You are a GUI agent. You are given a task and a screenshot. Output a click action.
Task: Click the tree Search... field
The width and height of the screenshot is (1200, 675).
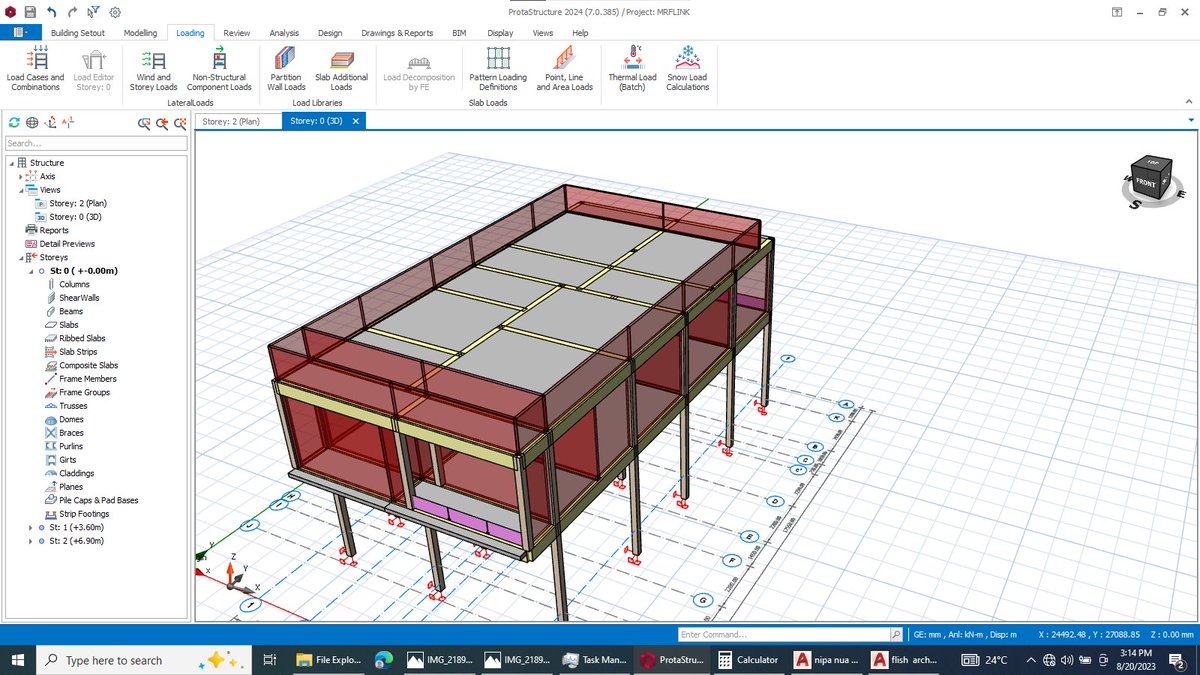click(96, 143)
